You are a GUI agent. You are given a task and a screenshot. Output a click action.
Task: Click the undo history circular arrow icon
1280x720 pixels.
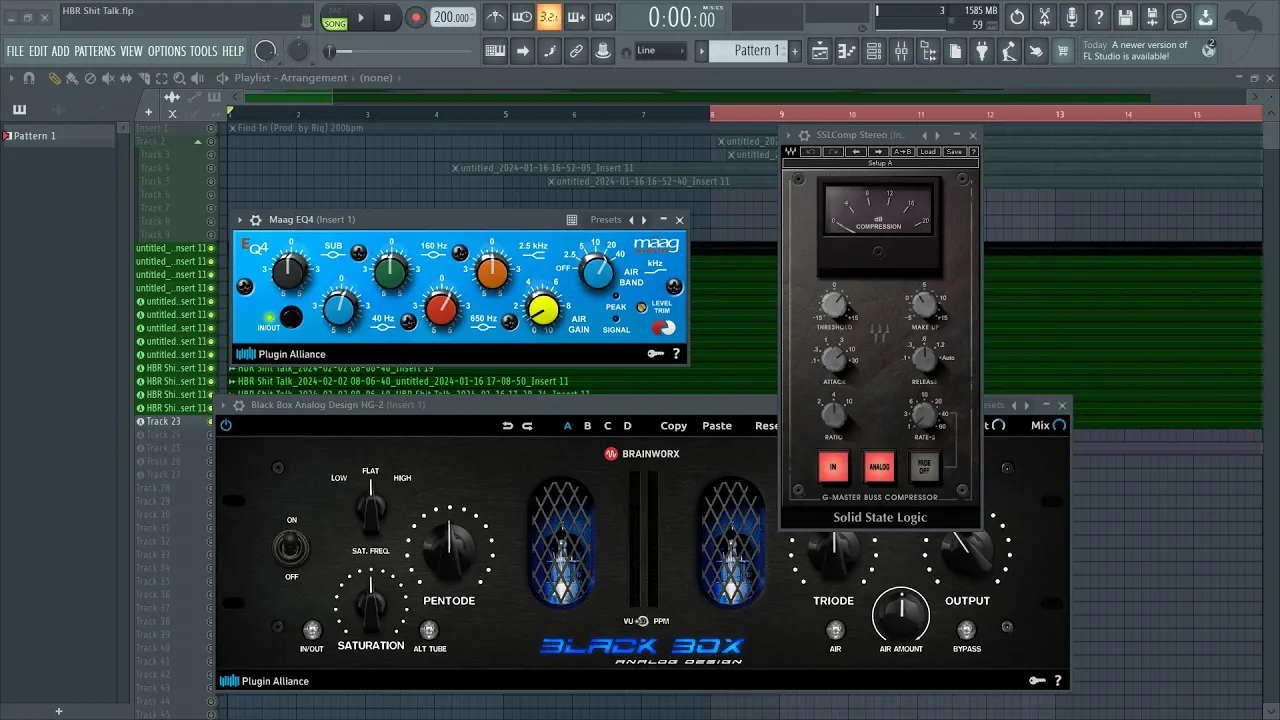click(x=1017, y=17)
